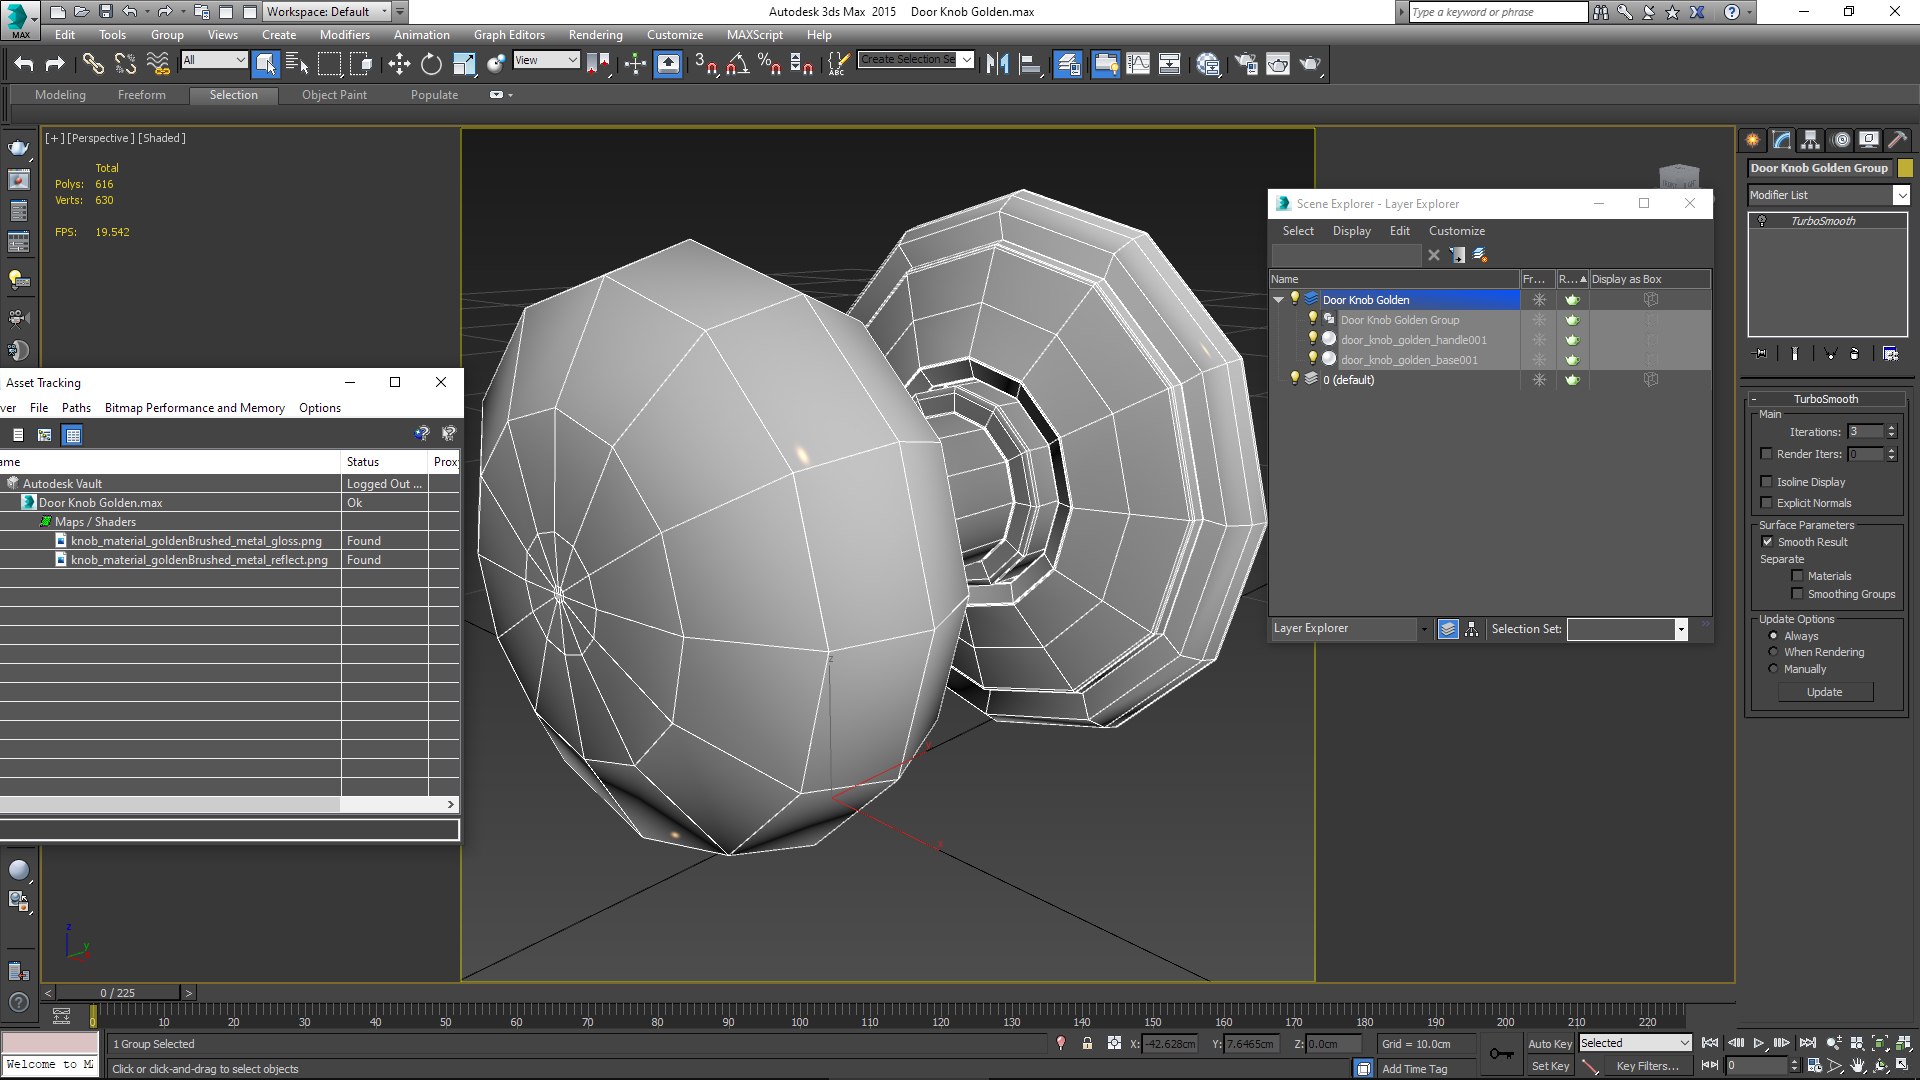Click Table View icon in Asset Tracking
Image resolution: width=1920 pixels, height=1080 pixels.
tap(72, 435)
